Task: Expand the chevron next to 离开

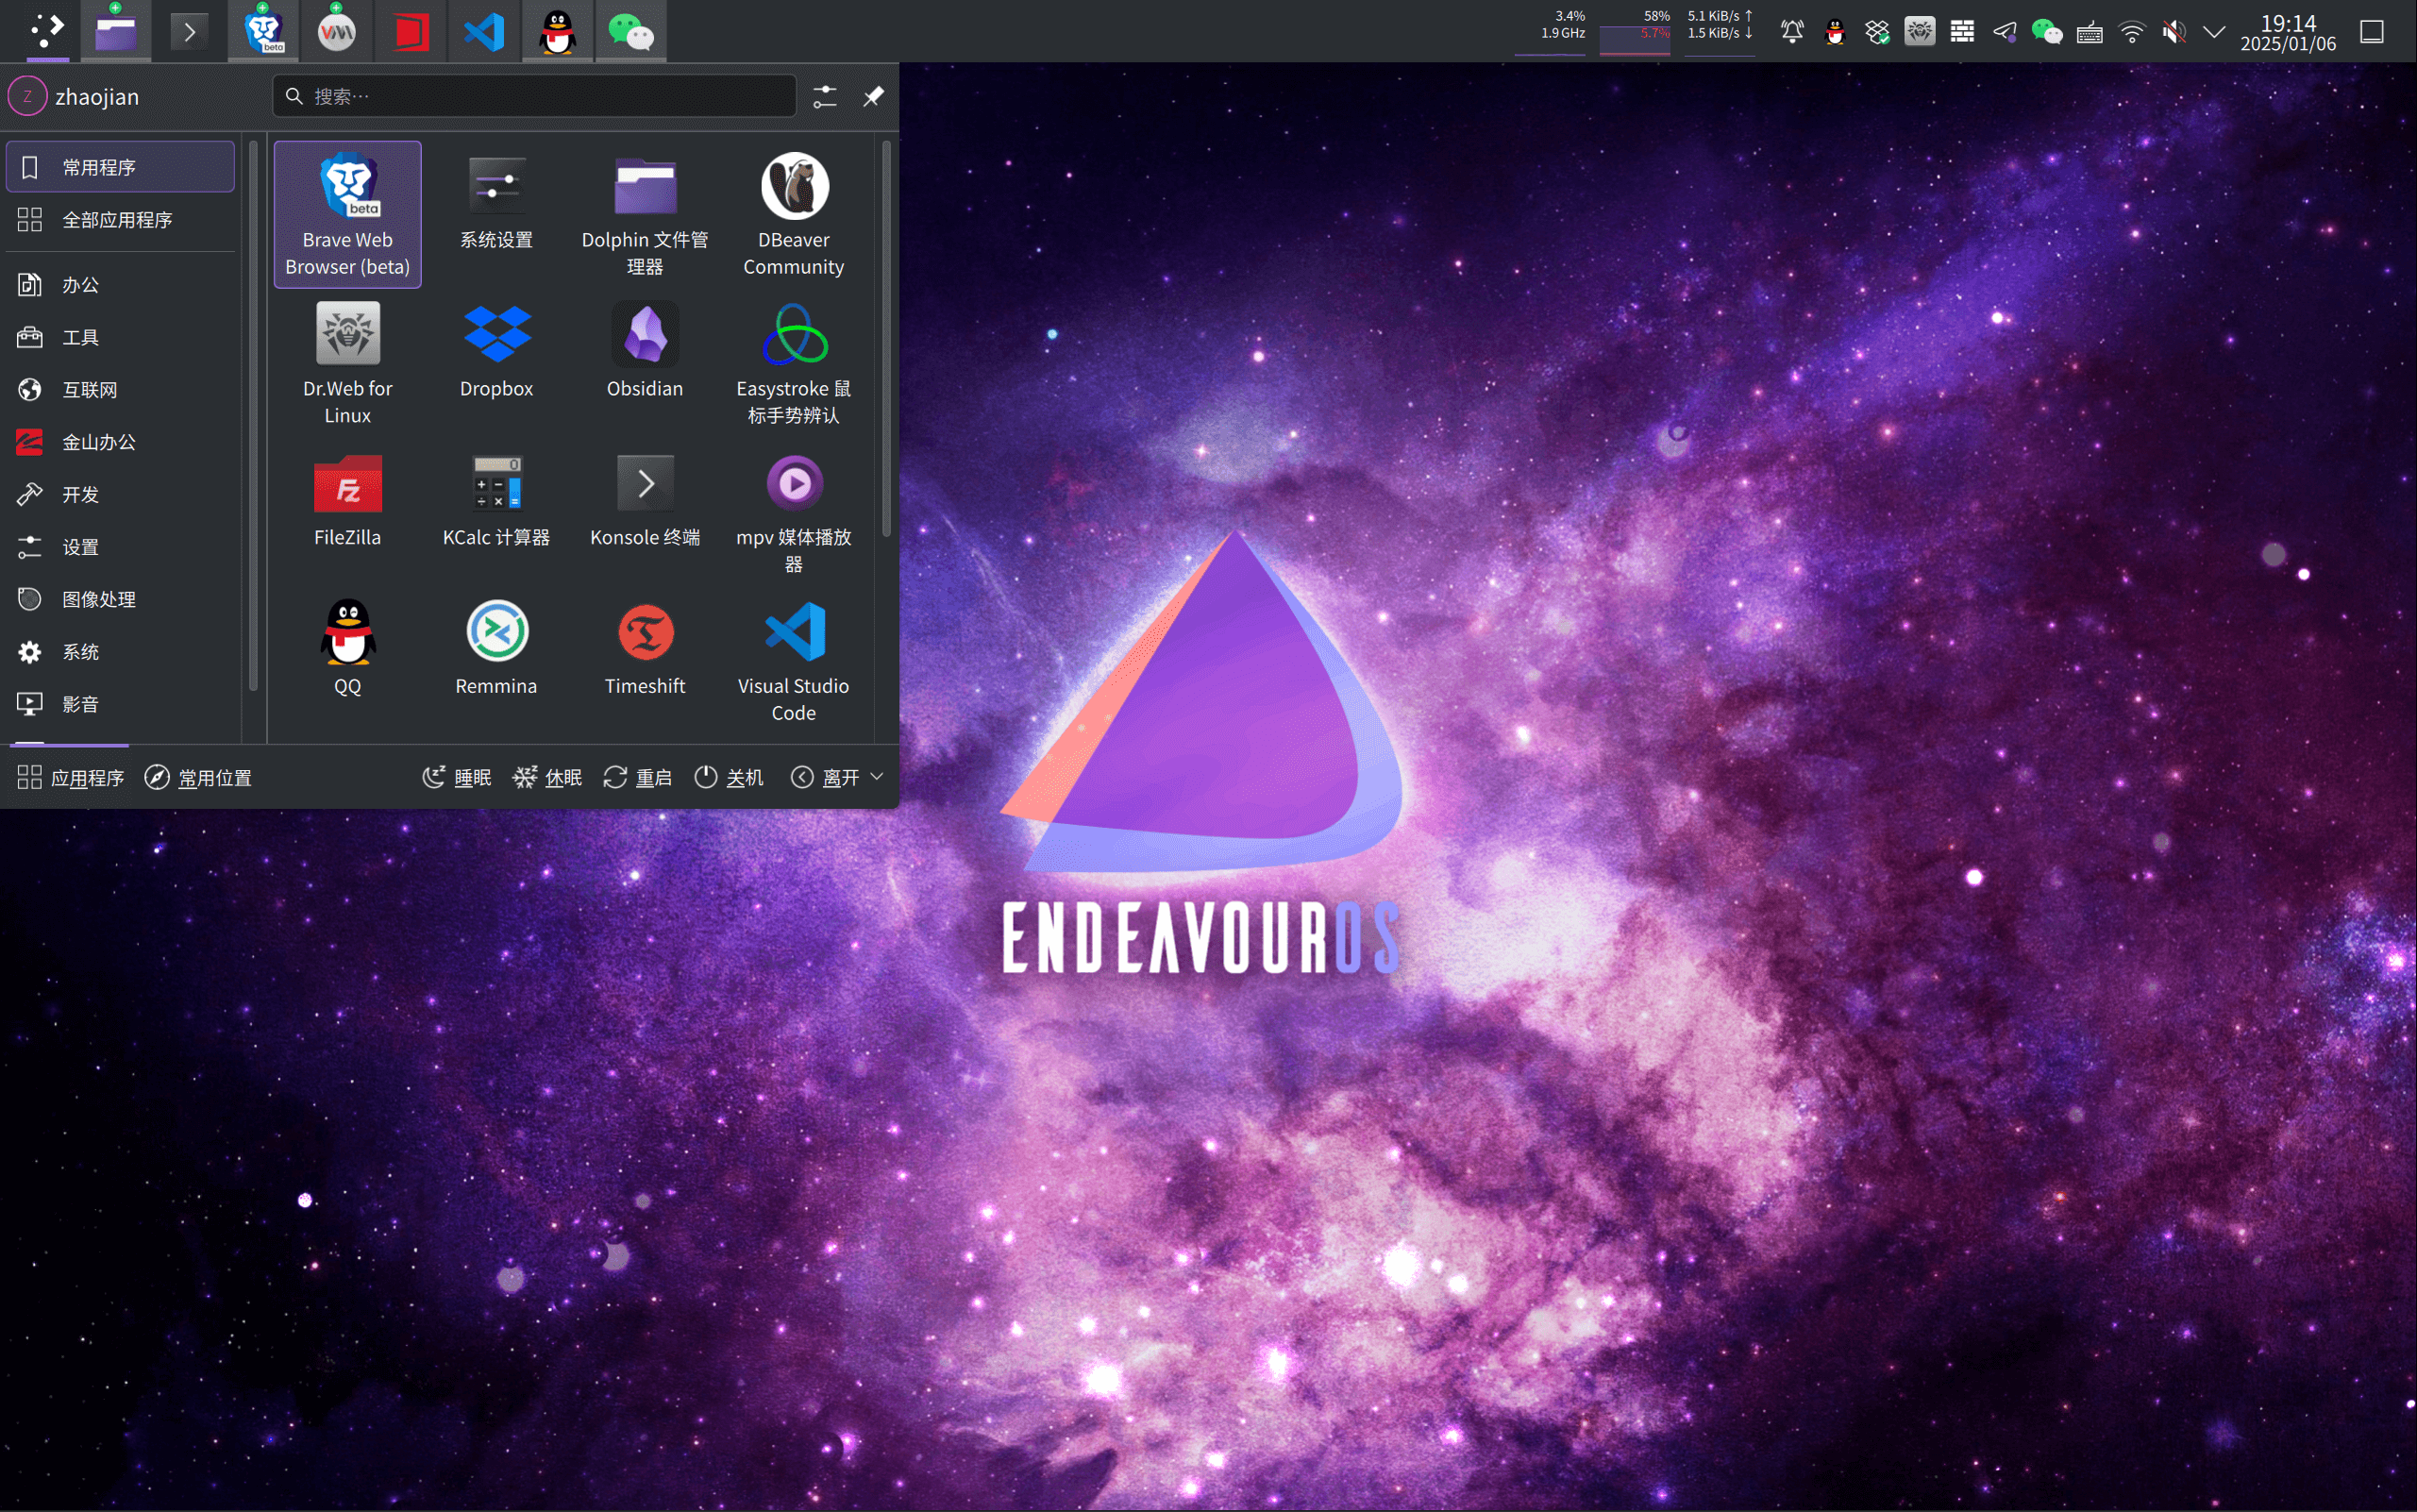Action: pyautogui.click(x=879, y=776)
